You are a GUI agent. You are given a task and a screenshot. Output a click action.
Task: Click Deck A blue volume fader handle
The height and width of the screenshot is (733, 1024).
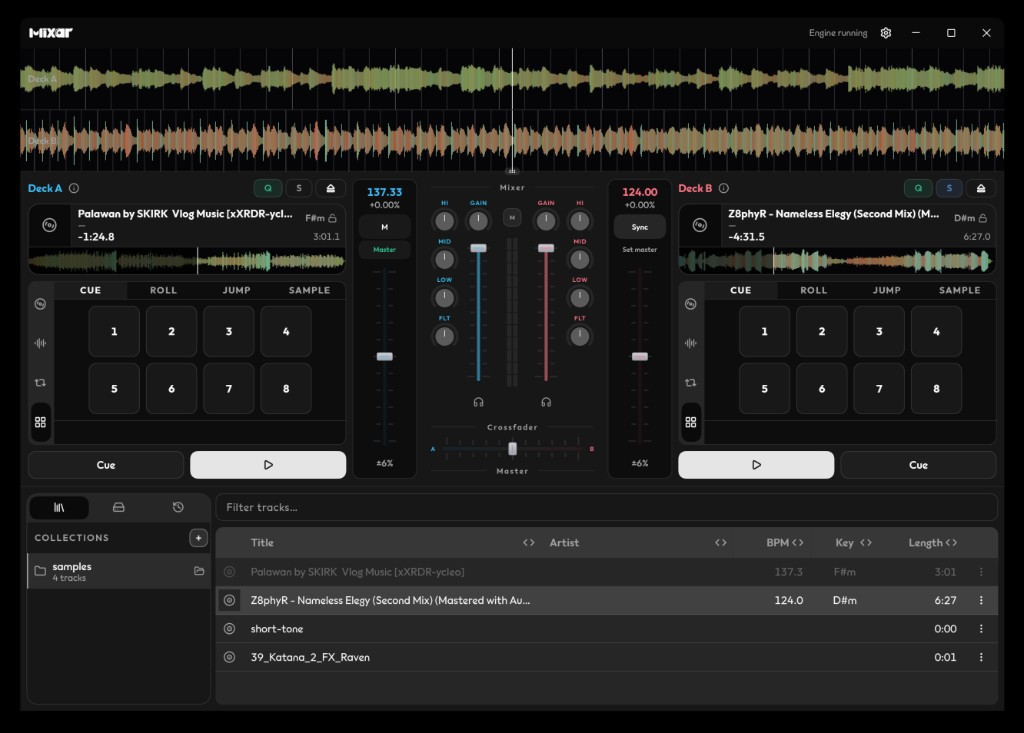click(479, 248)
